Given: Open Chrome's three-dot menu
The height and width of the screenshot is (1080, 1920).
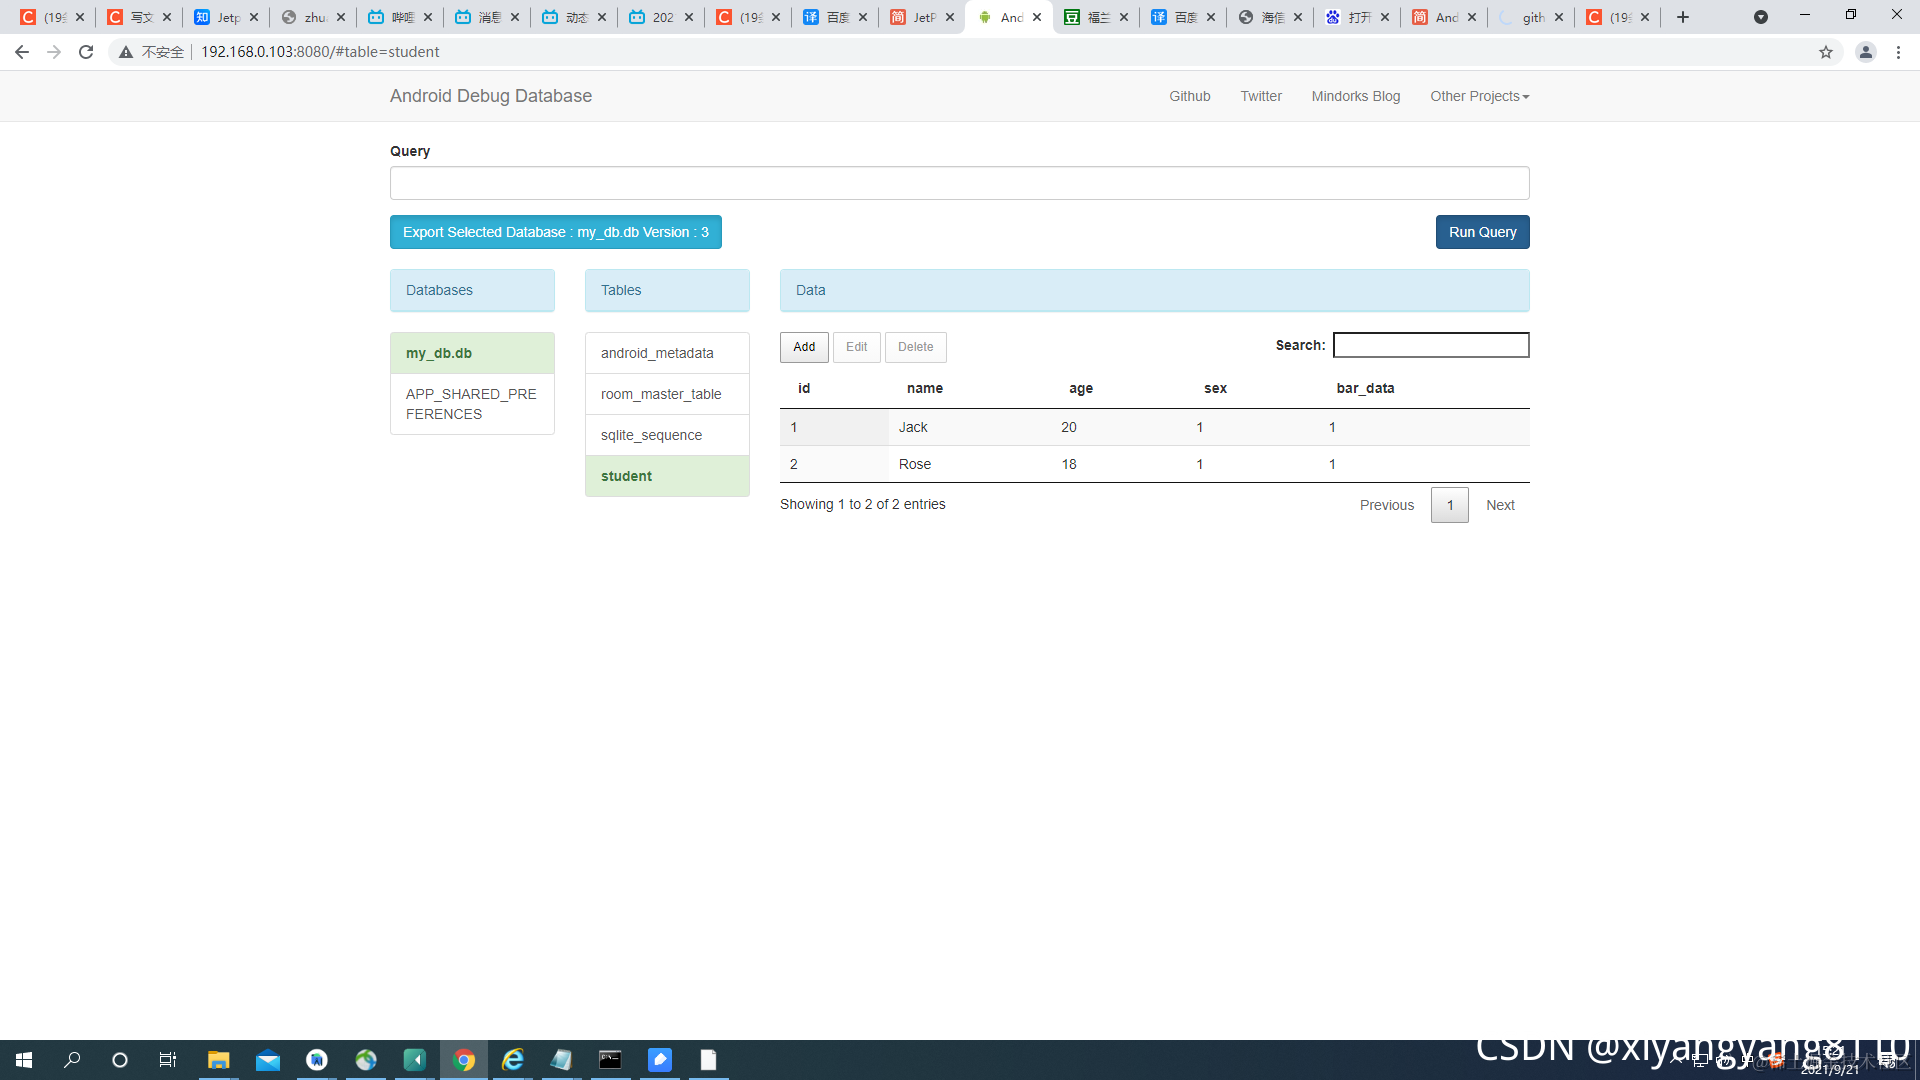Looking at the screenshot, I should coord(1898,52).
